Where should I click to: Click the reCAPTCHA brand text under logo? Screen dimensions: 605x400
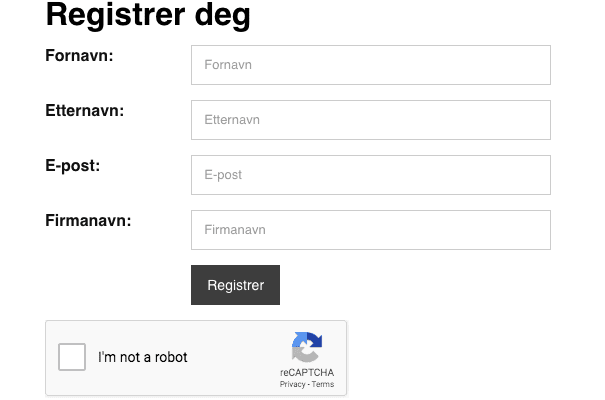click(x=307, y=373)
